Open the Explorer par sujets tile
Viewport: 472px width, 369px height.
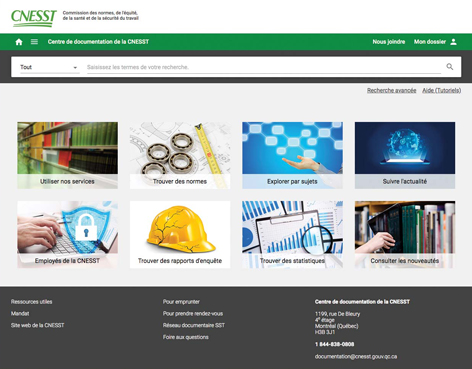pyautogui.click(x=292, y=155)
